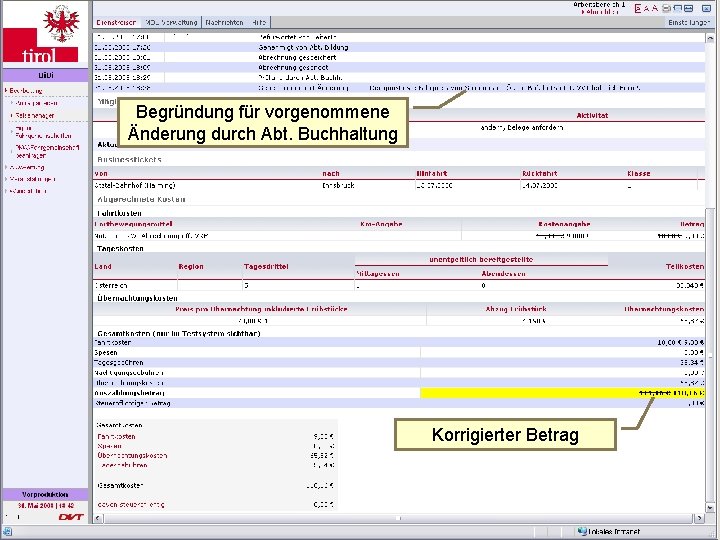720x540 pixels.
Task: Expand the Voreinstellungen section in the sidebar
Action: click(x=31, y=179)
